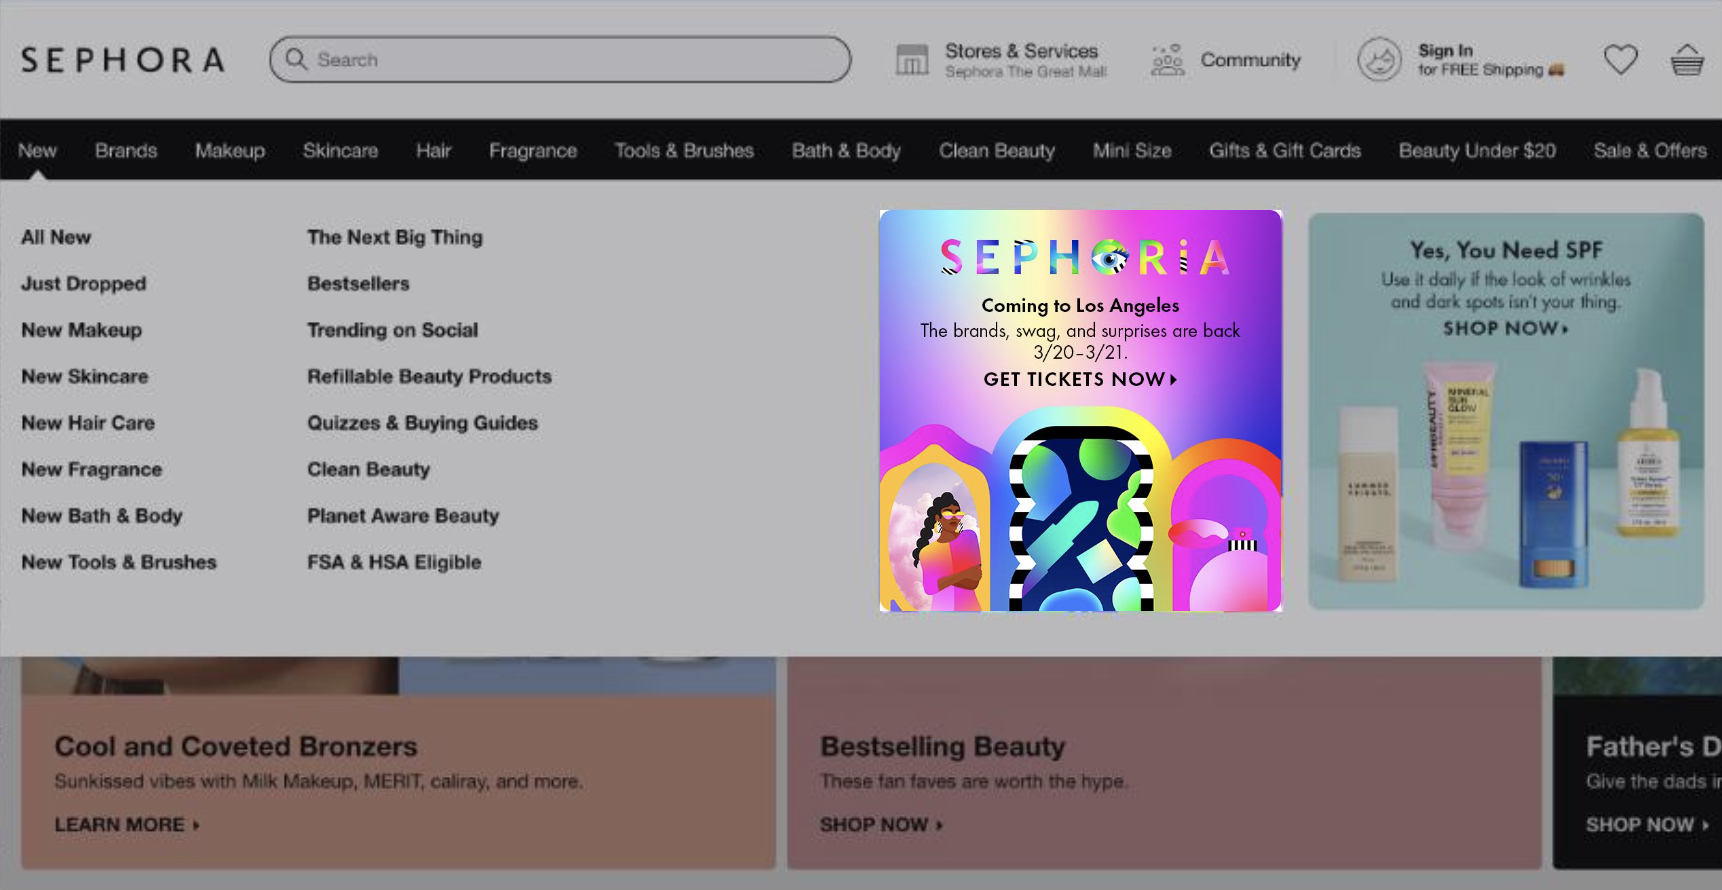The height and width of the screenshot is (890, 1722).
Task: Click Shop Now under Bestselling Beauty
Action: (x=881, y=825)
